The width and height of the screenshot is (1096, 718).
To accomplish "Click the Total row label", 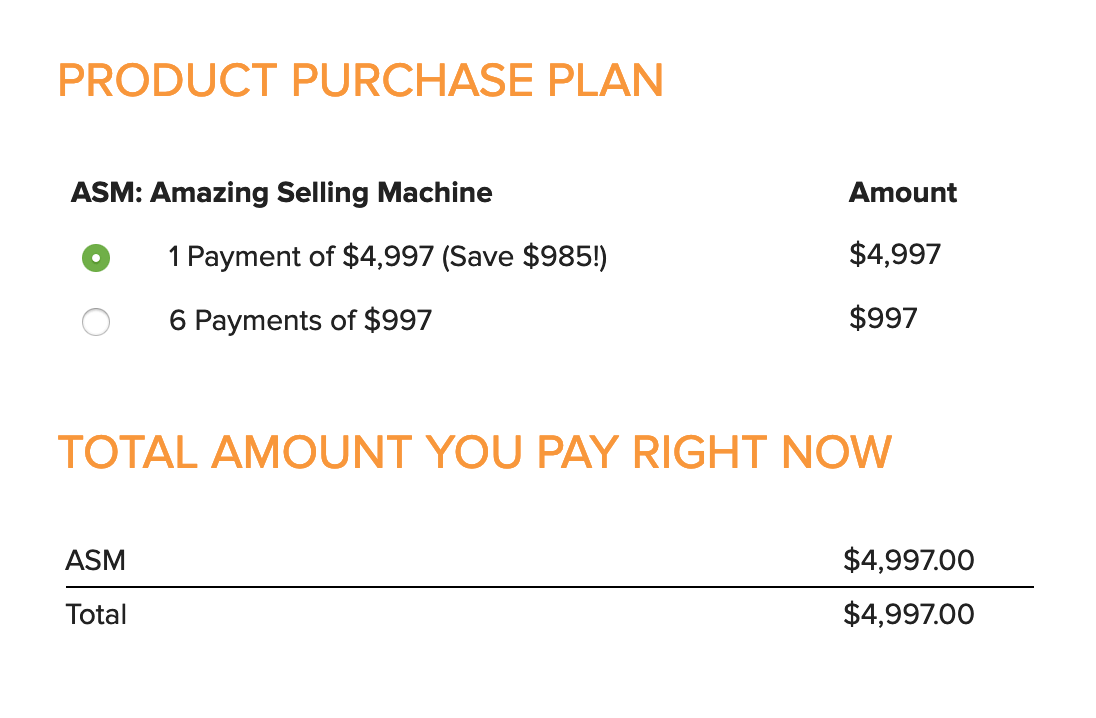I will click(96, 615).
